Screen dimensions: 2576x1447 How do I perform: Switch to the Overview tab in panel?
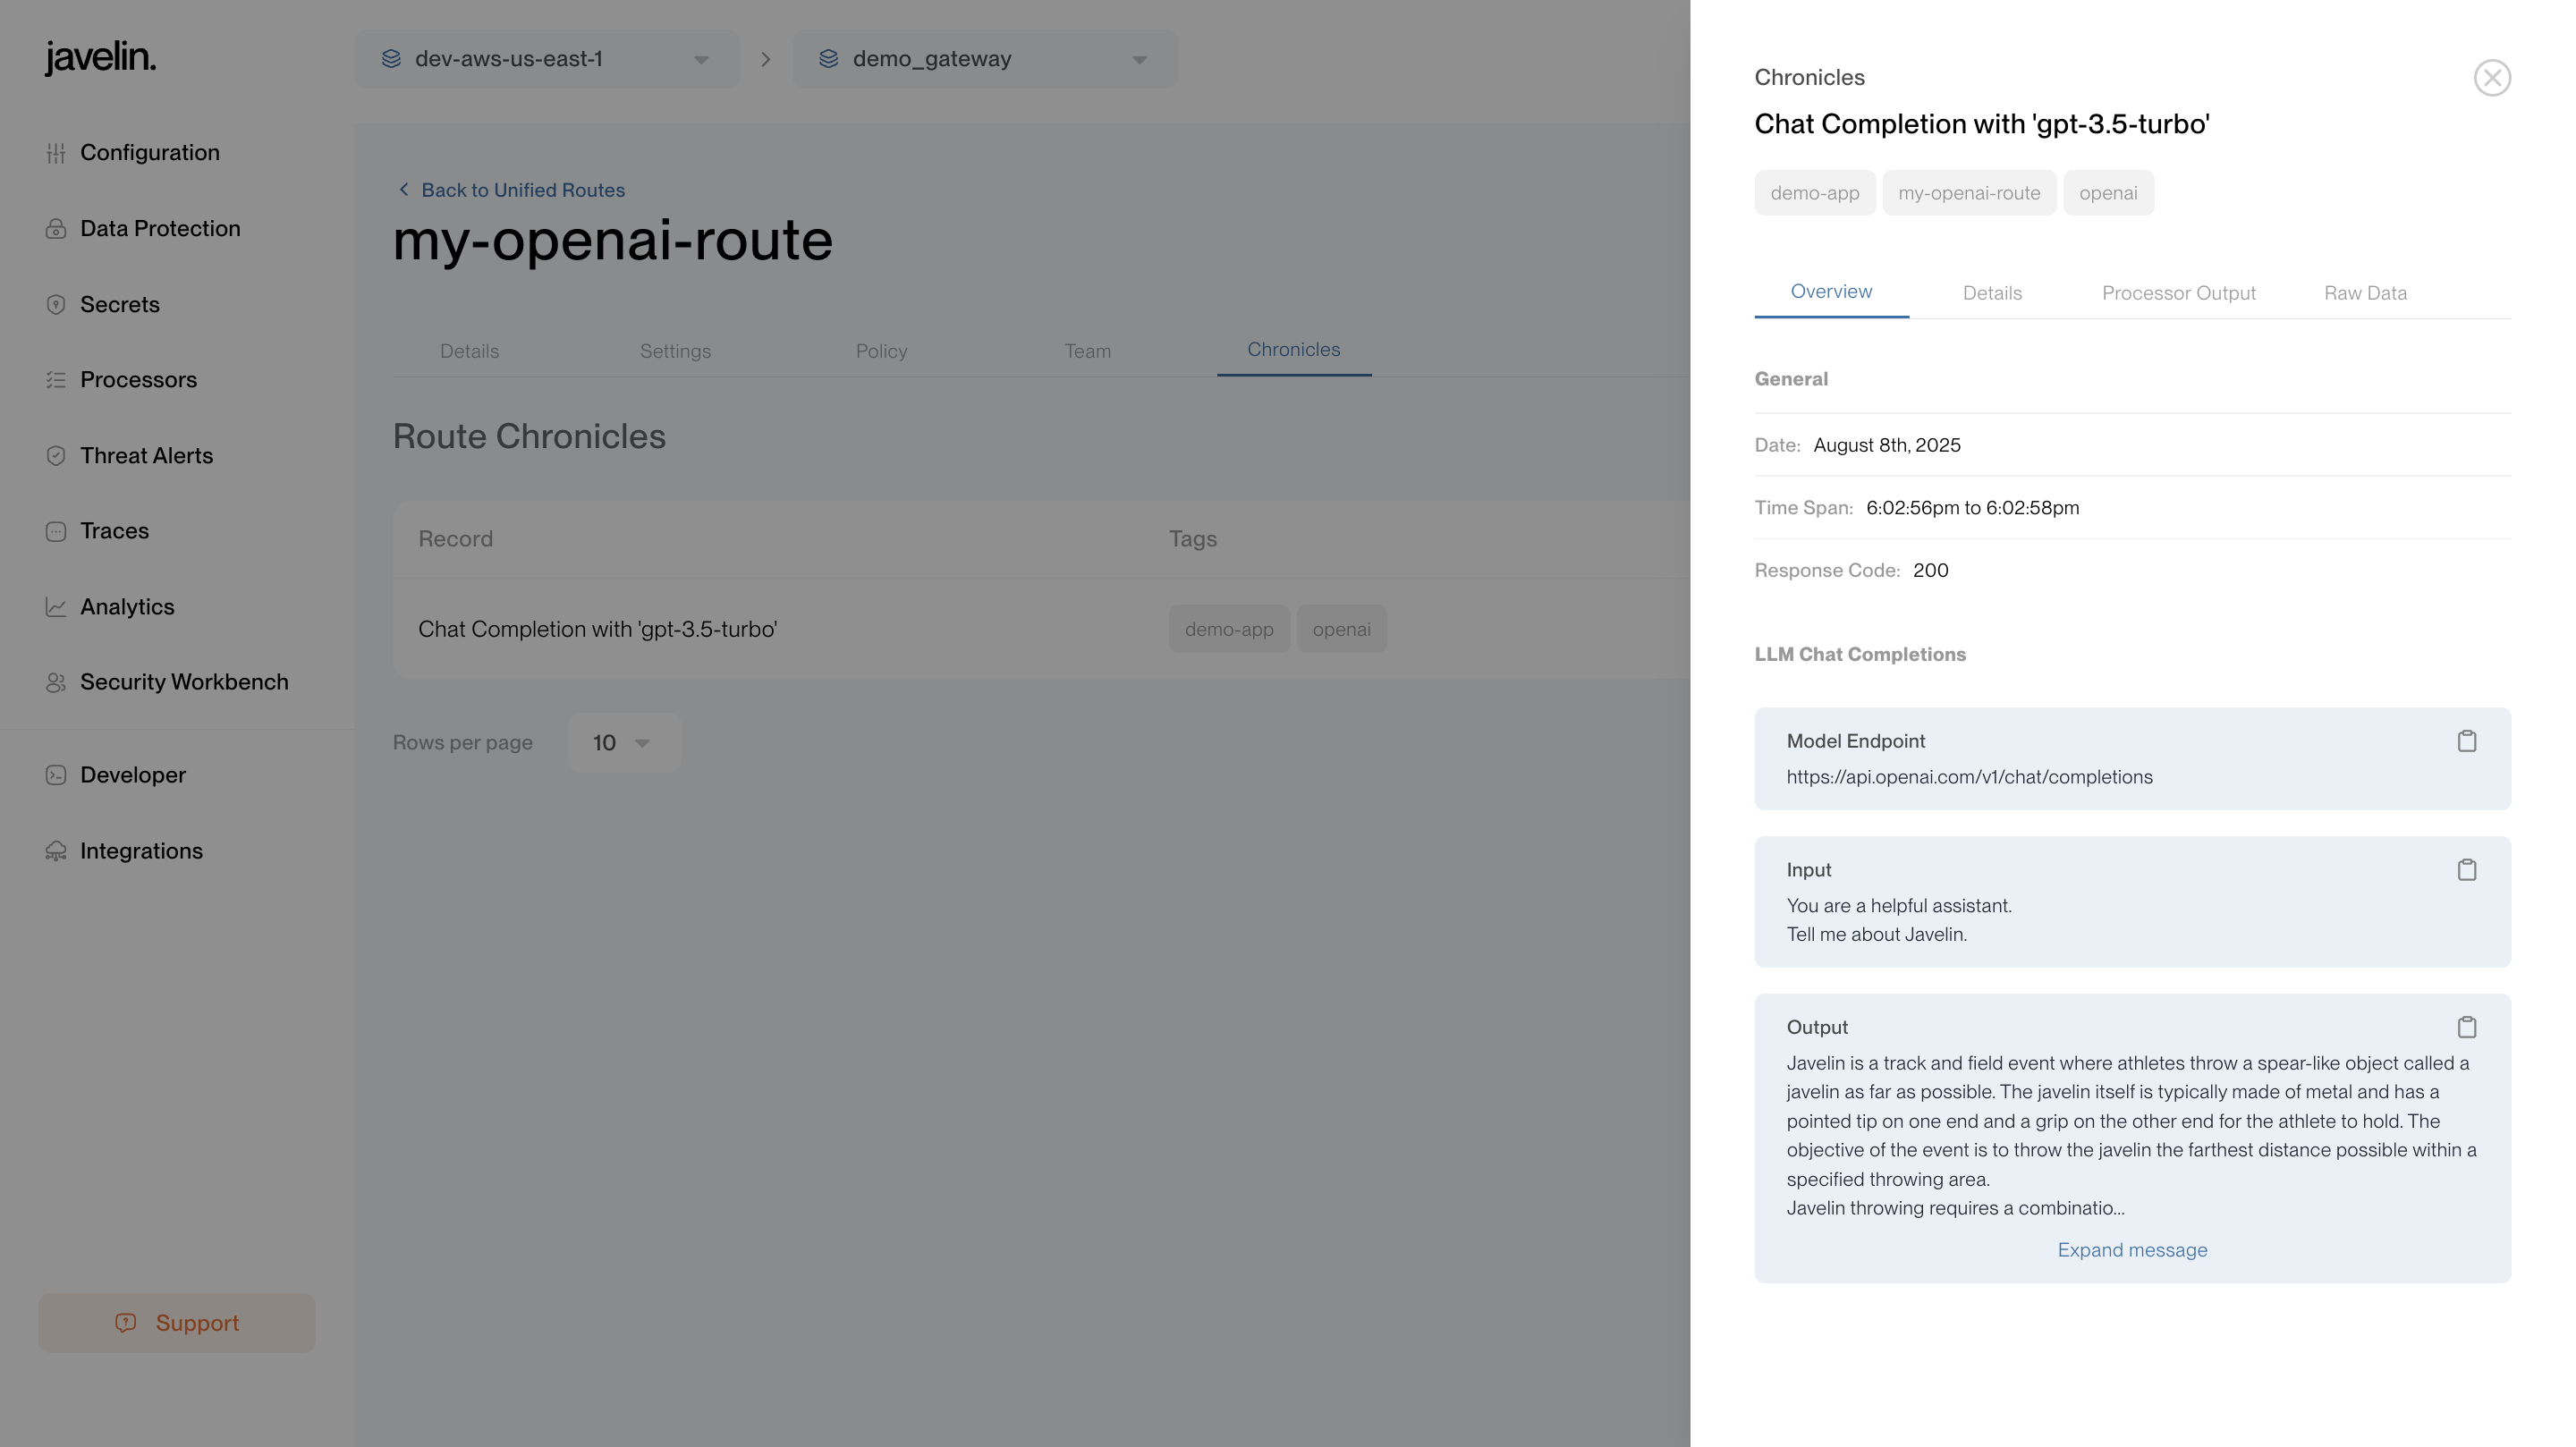point(1831,292)
